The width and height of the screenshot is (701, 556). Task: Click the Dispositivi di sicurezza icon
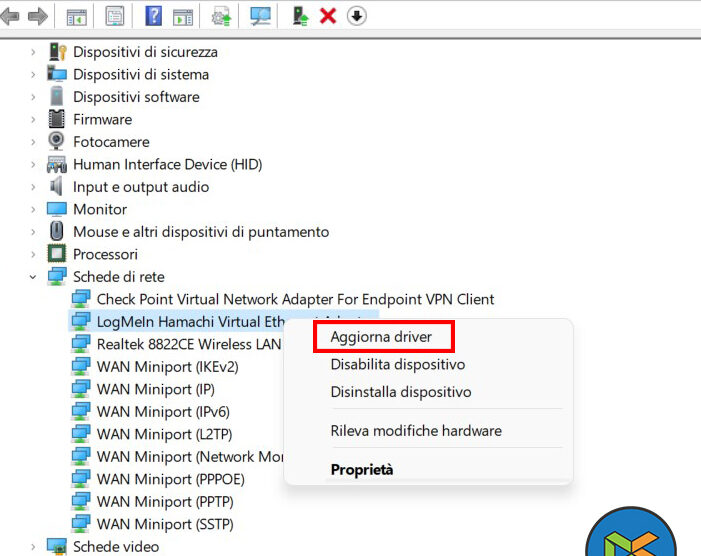(x=57, y=52)
